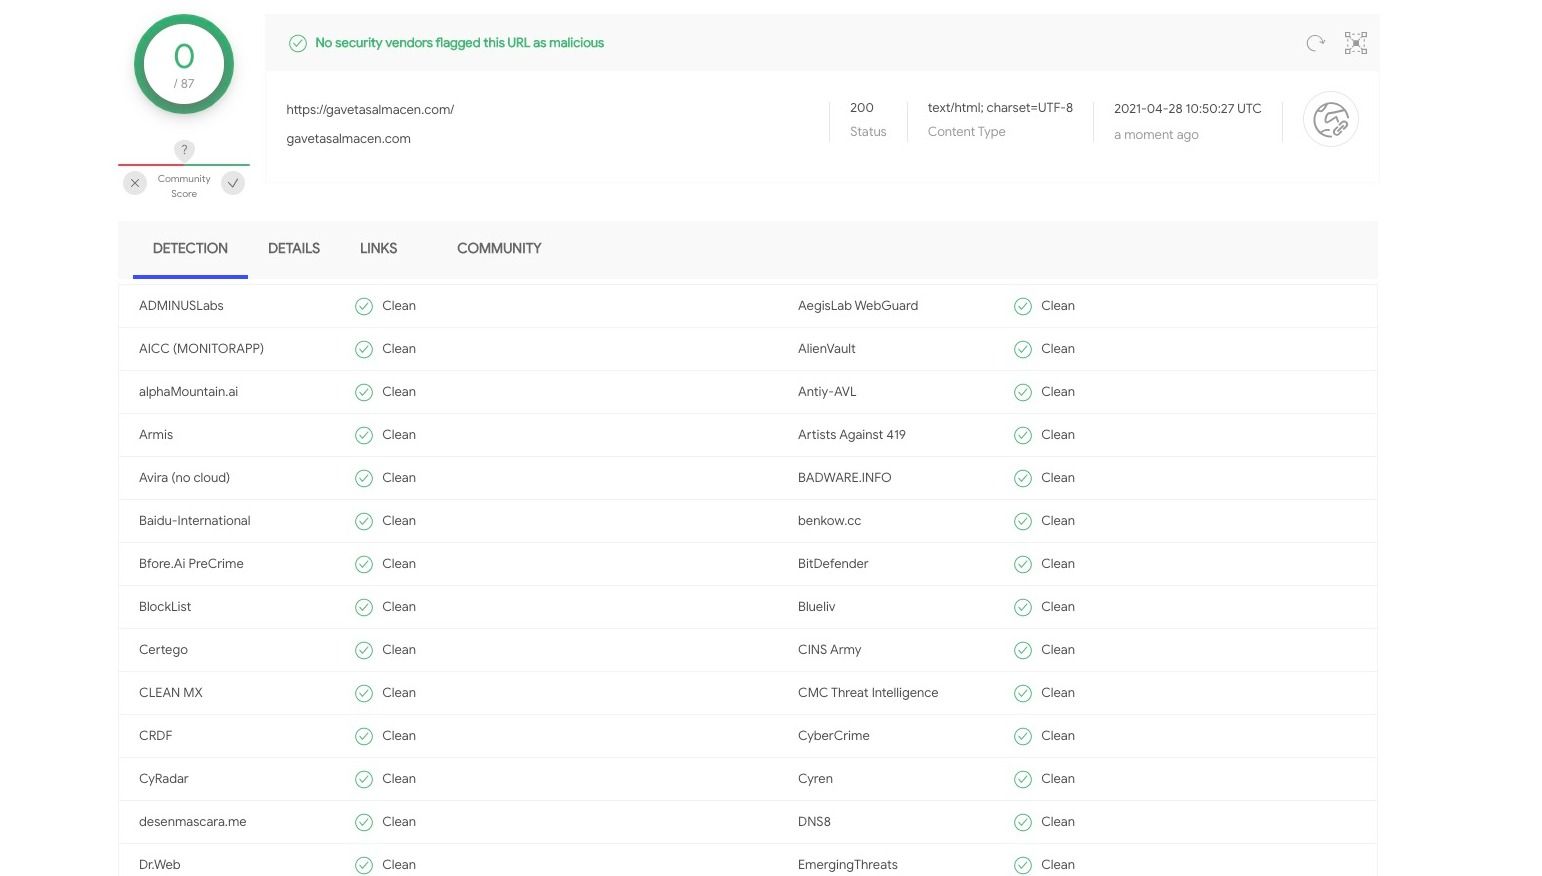Click clean check icon for ADMINUSLabs

pyautogui.click(x=364, y=307)
